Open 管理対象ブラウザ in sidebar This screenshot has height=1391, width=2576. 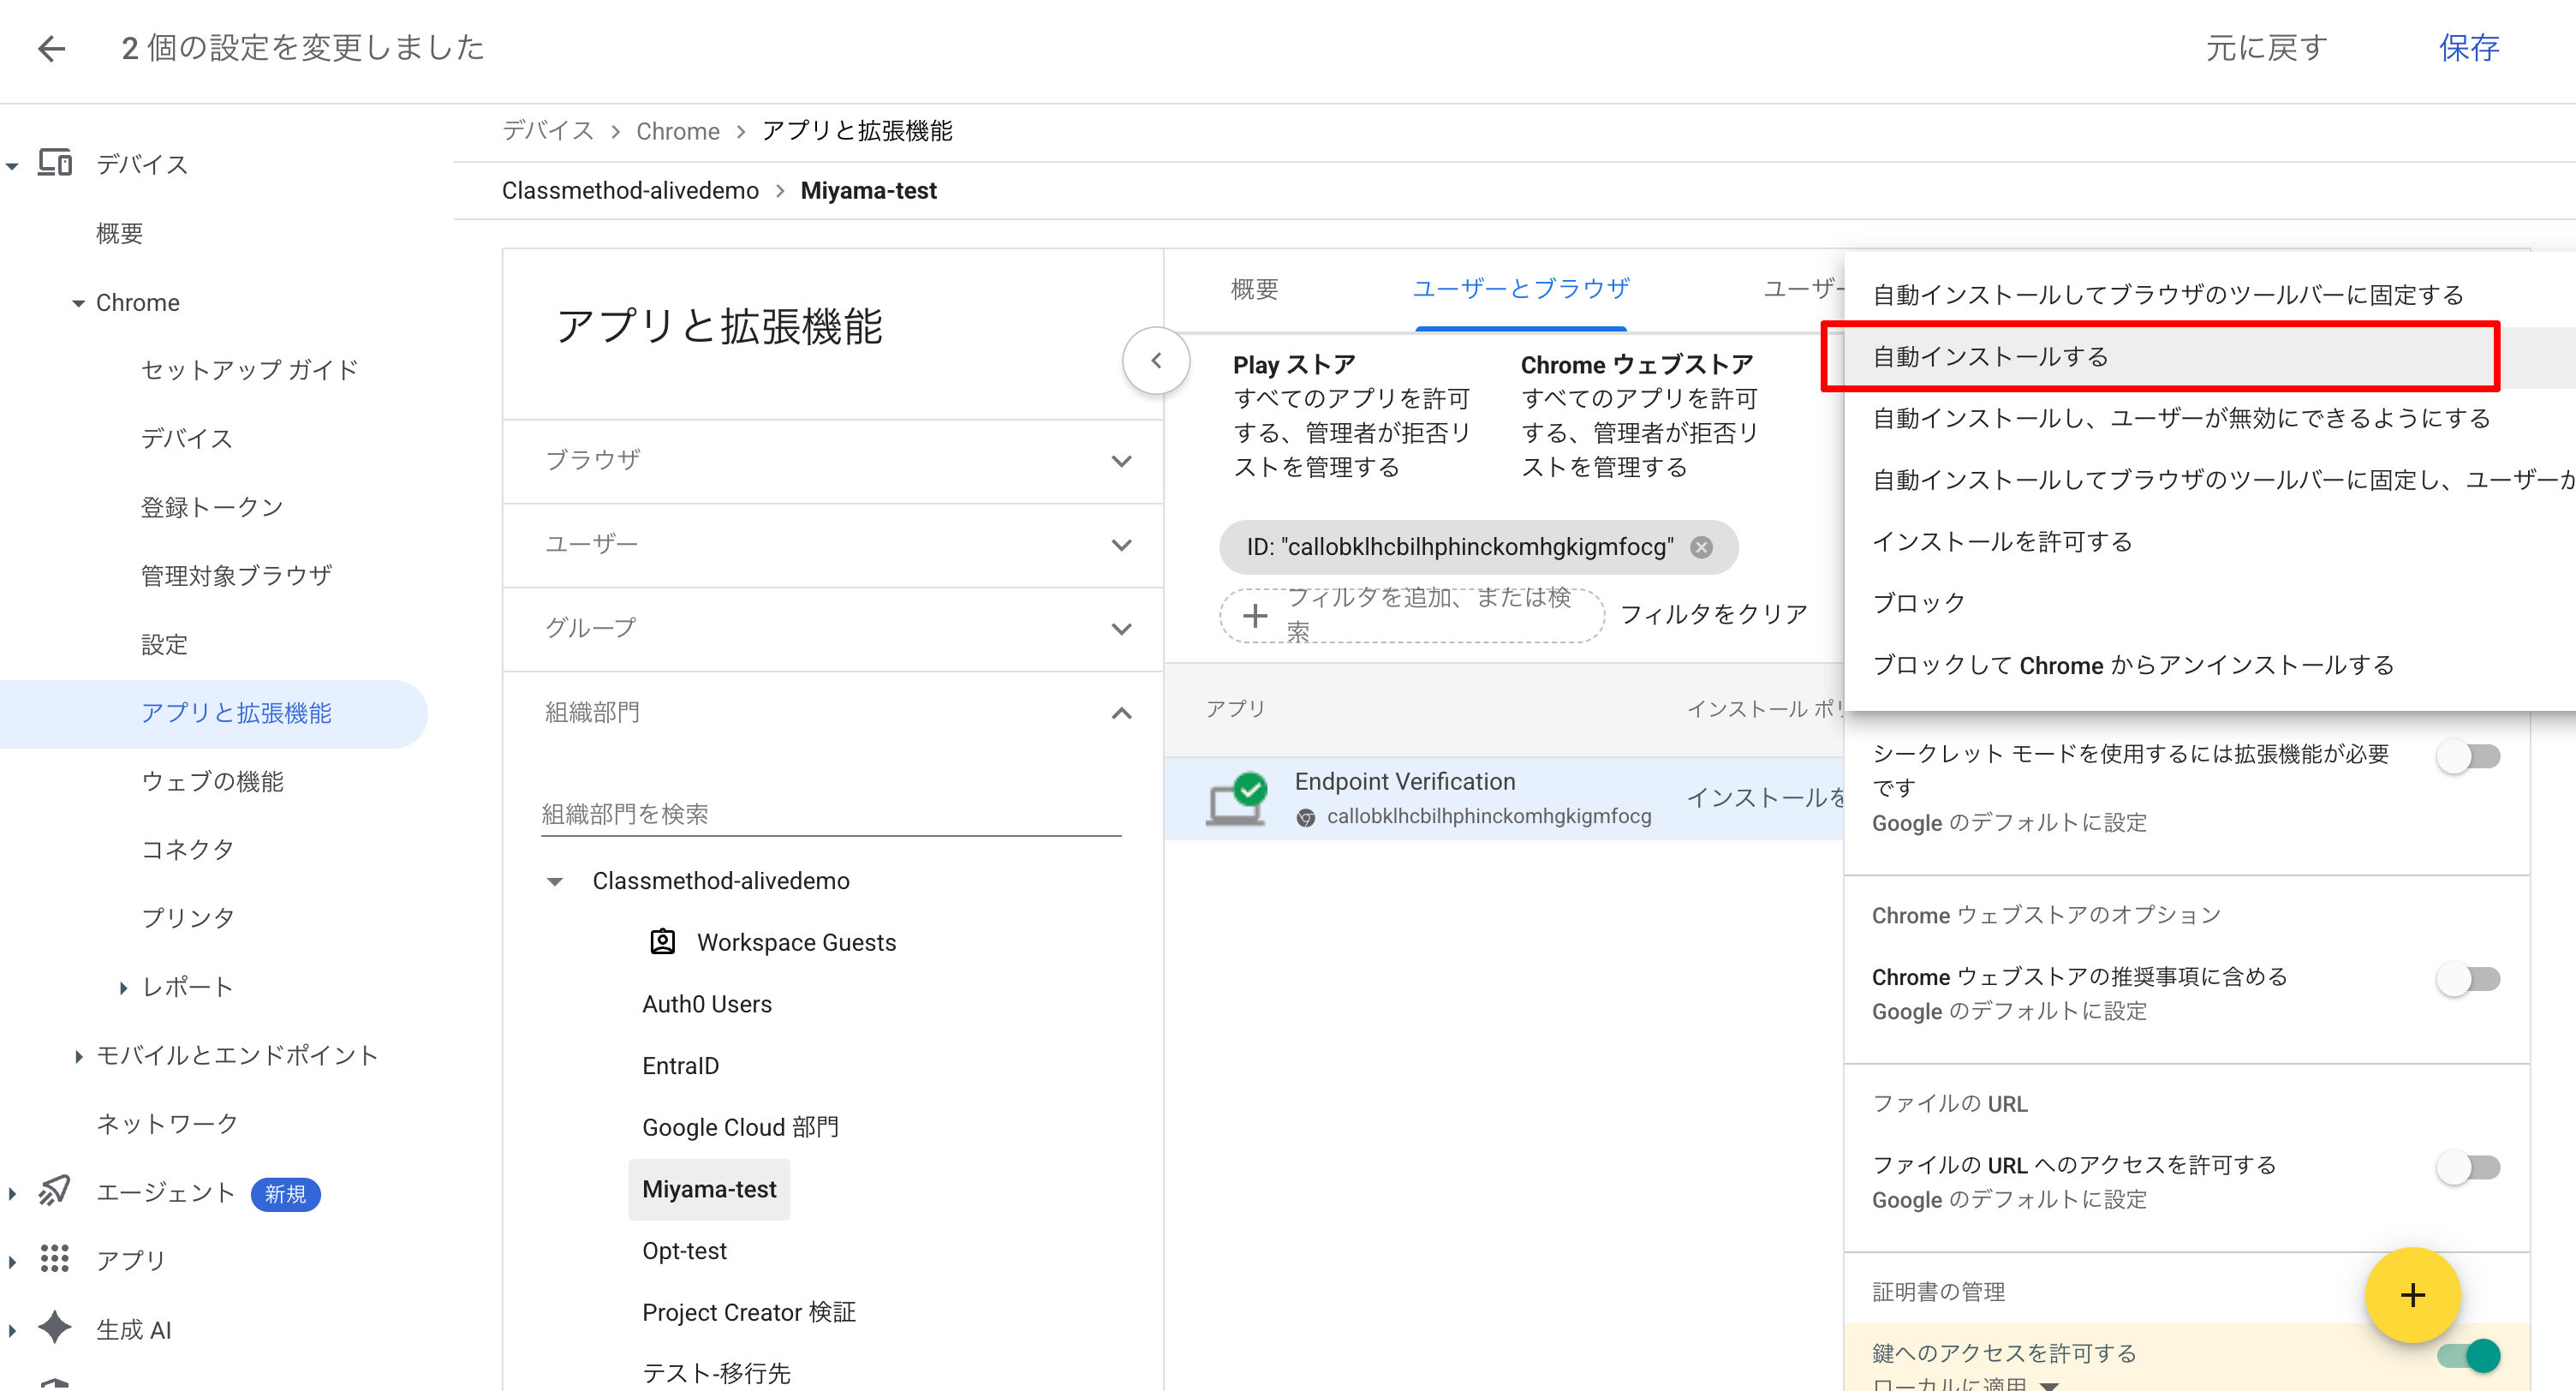tap(236, 576)
